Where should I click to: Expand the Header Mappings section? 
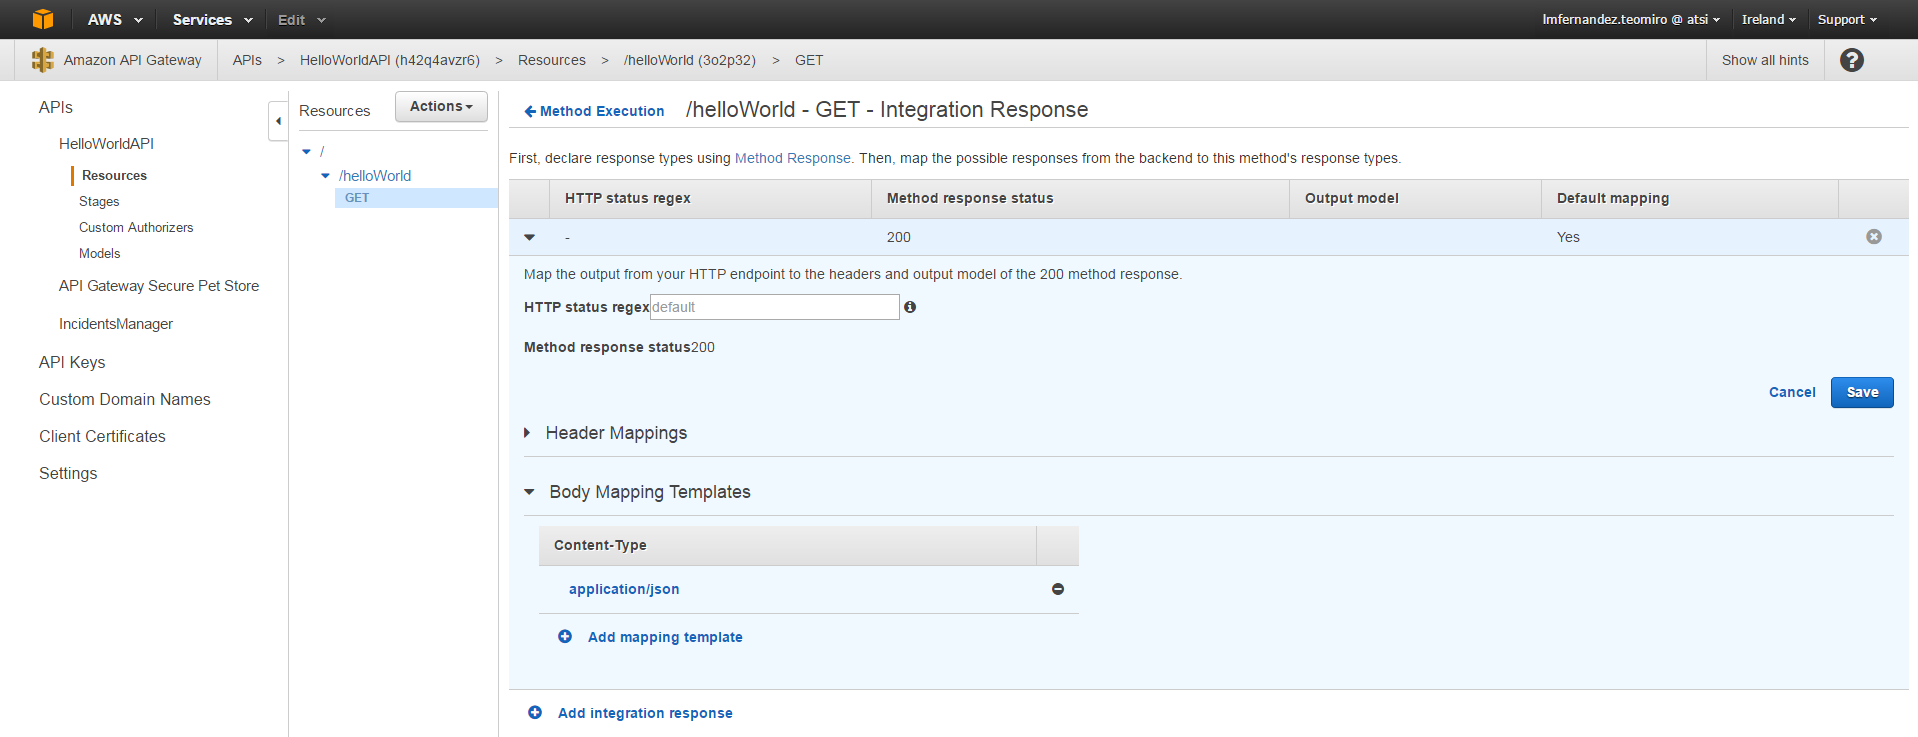pos(527,433)
